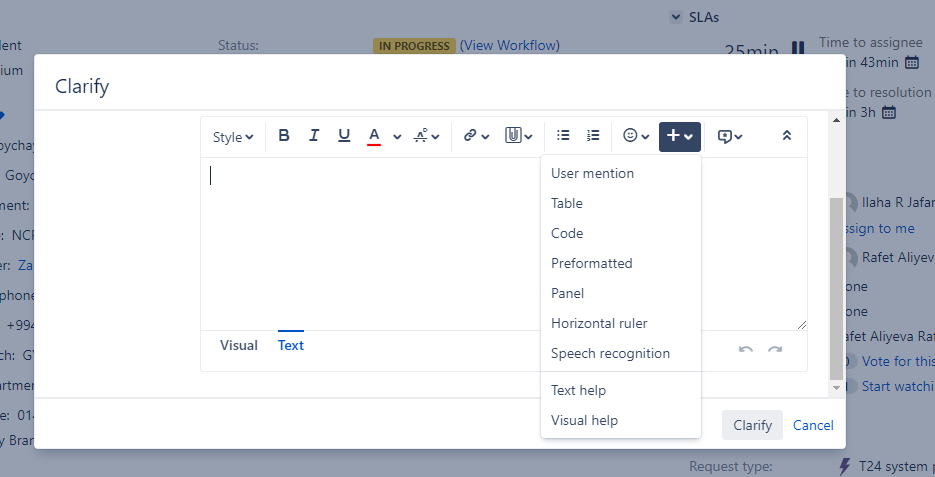Image resolution: width=935 pixels, height=477 pixels.
Task: Switch to the Visual editor tab
Action: [239, 345]
